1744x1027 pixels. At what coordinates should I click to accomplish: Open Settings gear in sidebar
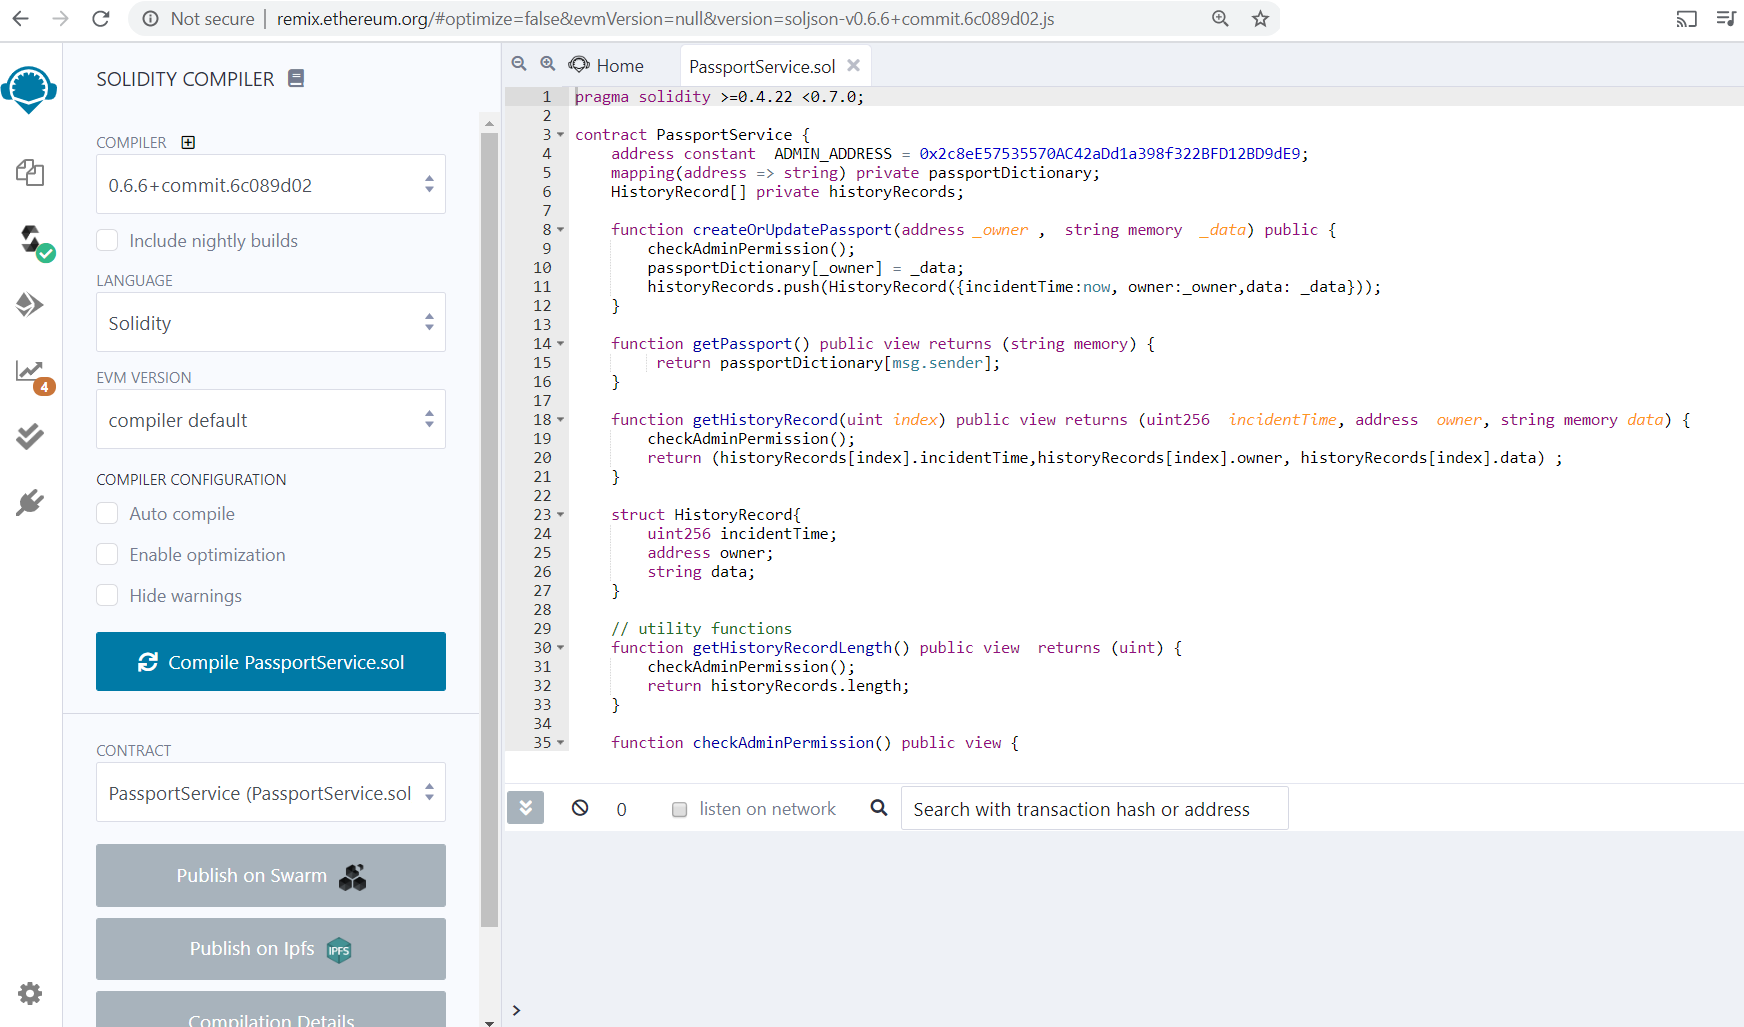coord(30,993)
